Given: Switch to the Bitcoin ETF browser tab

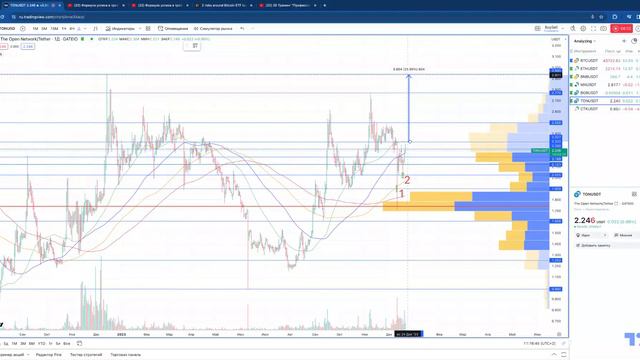Looking at the screenshot, I should pos(224,5).
